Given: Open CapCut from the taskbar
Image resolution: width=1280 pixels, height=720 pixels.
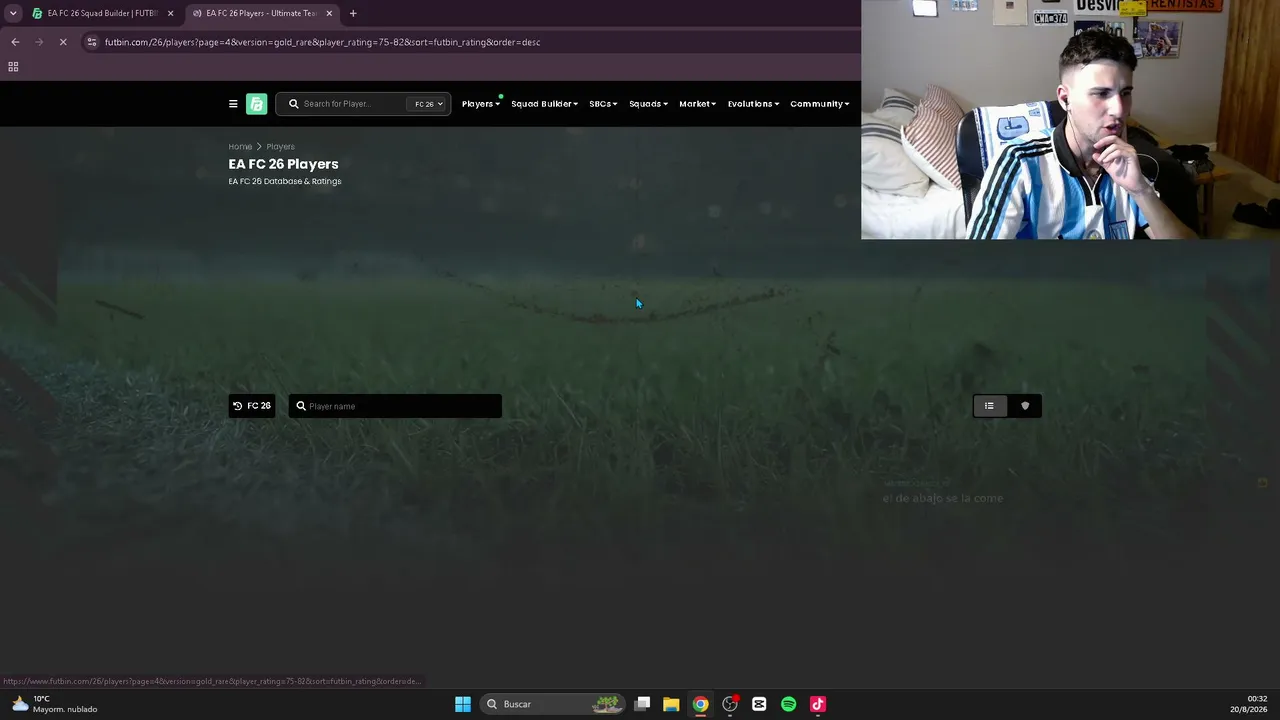Looking at the screenshot, I should 759,704.
